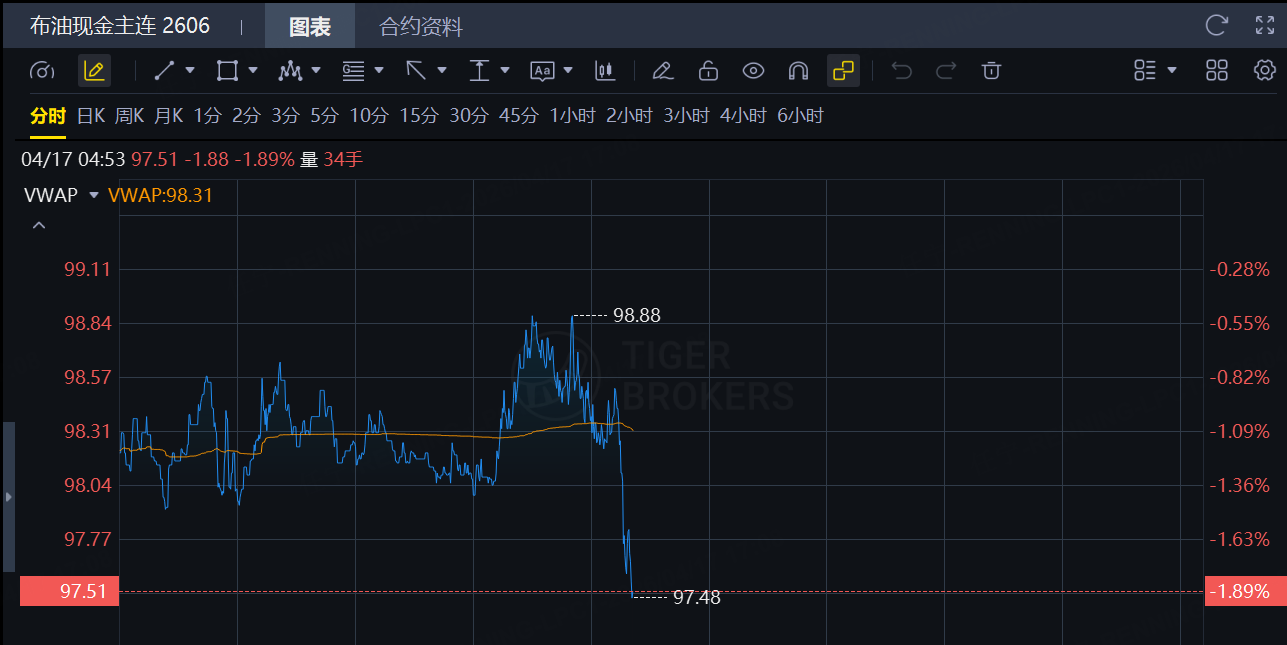Screen dimensions: 1287x645
Task: Redo the drawing action
Action: [946, 71]
